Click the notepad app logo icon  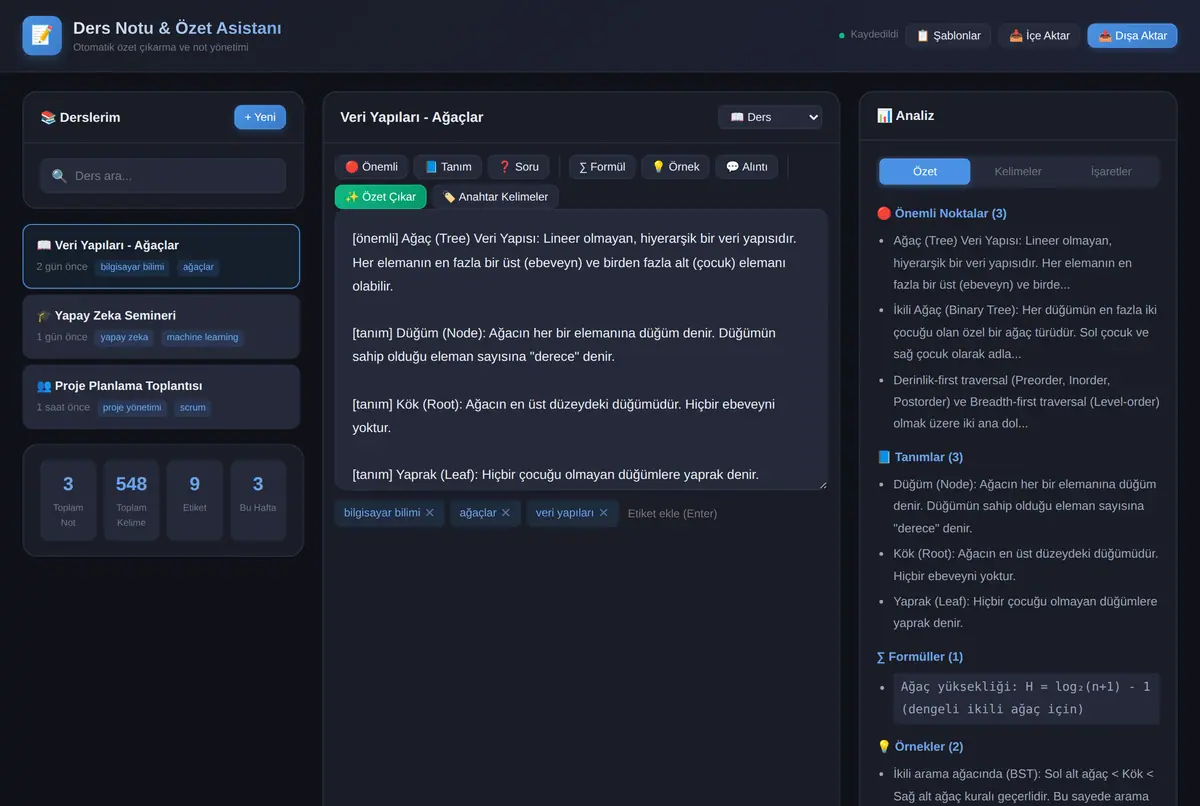42,35
